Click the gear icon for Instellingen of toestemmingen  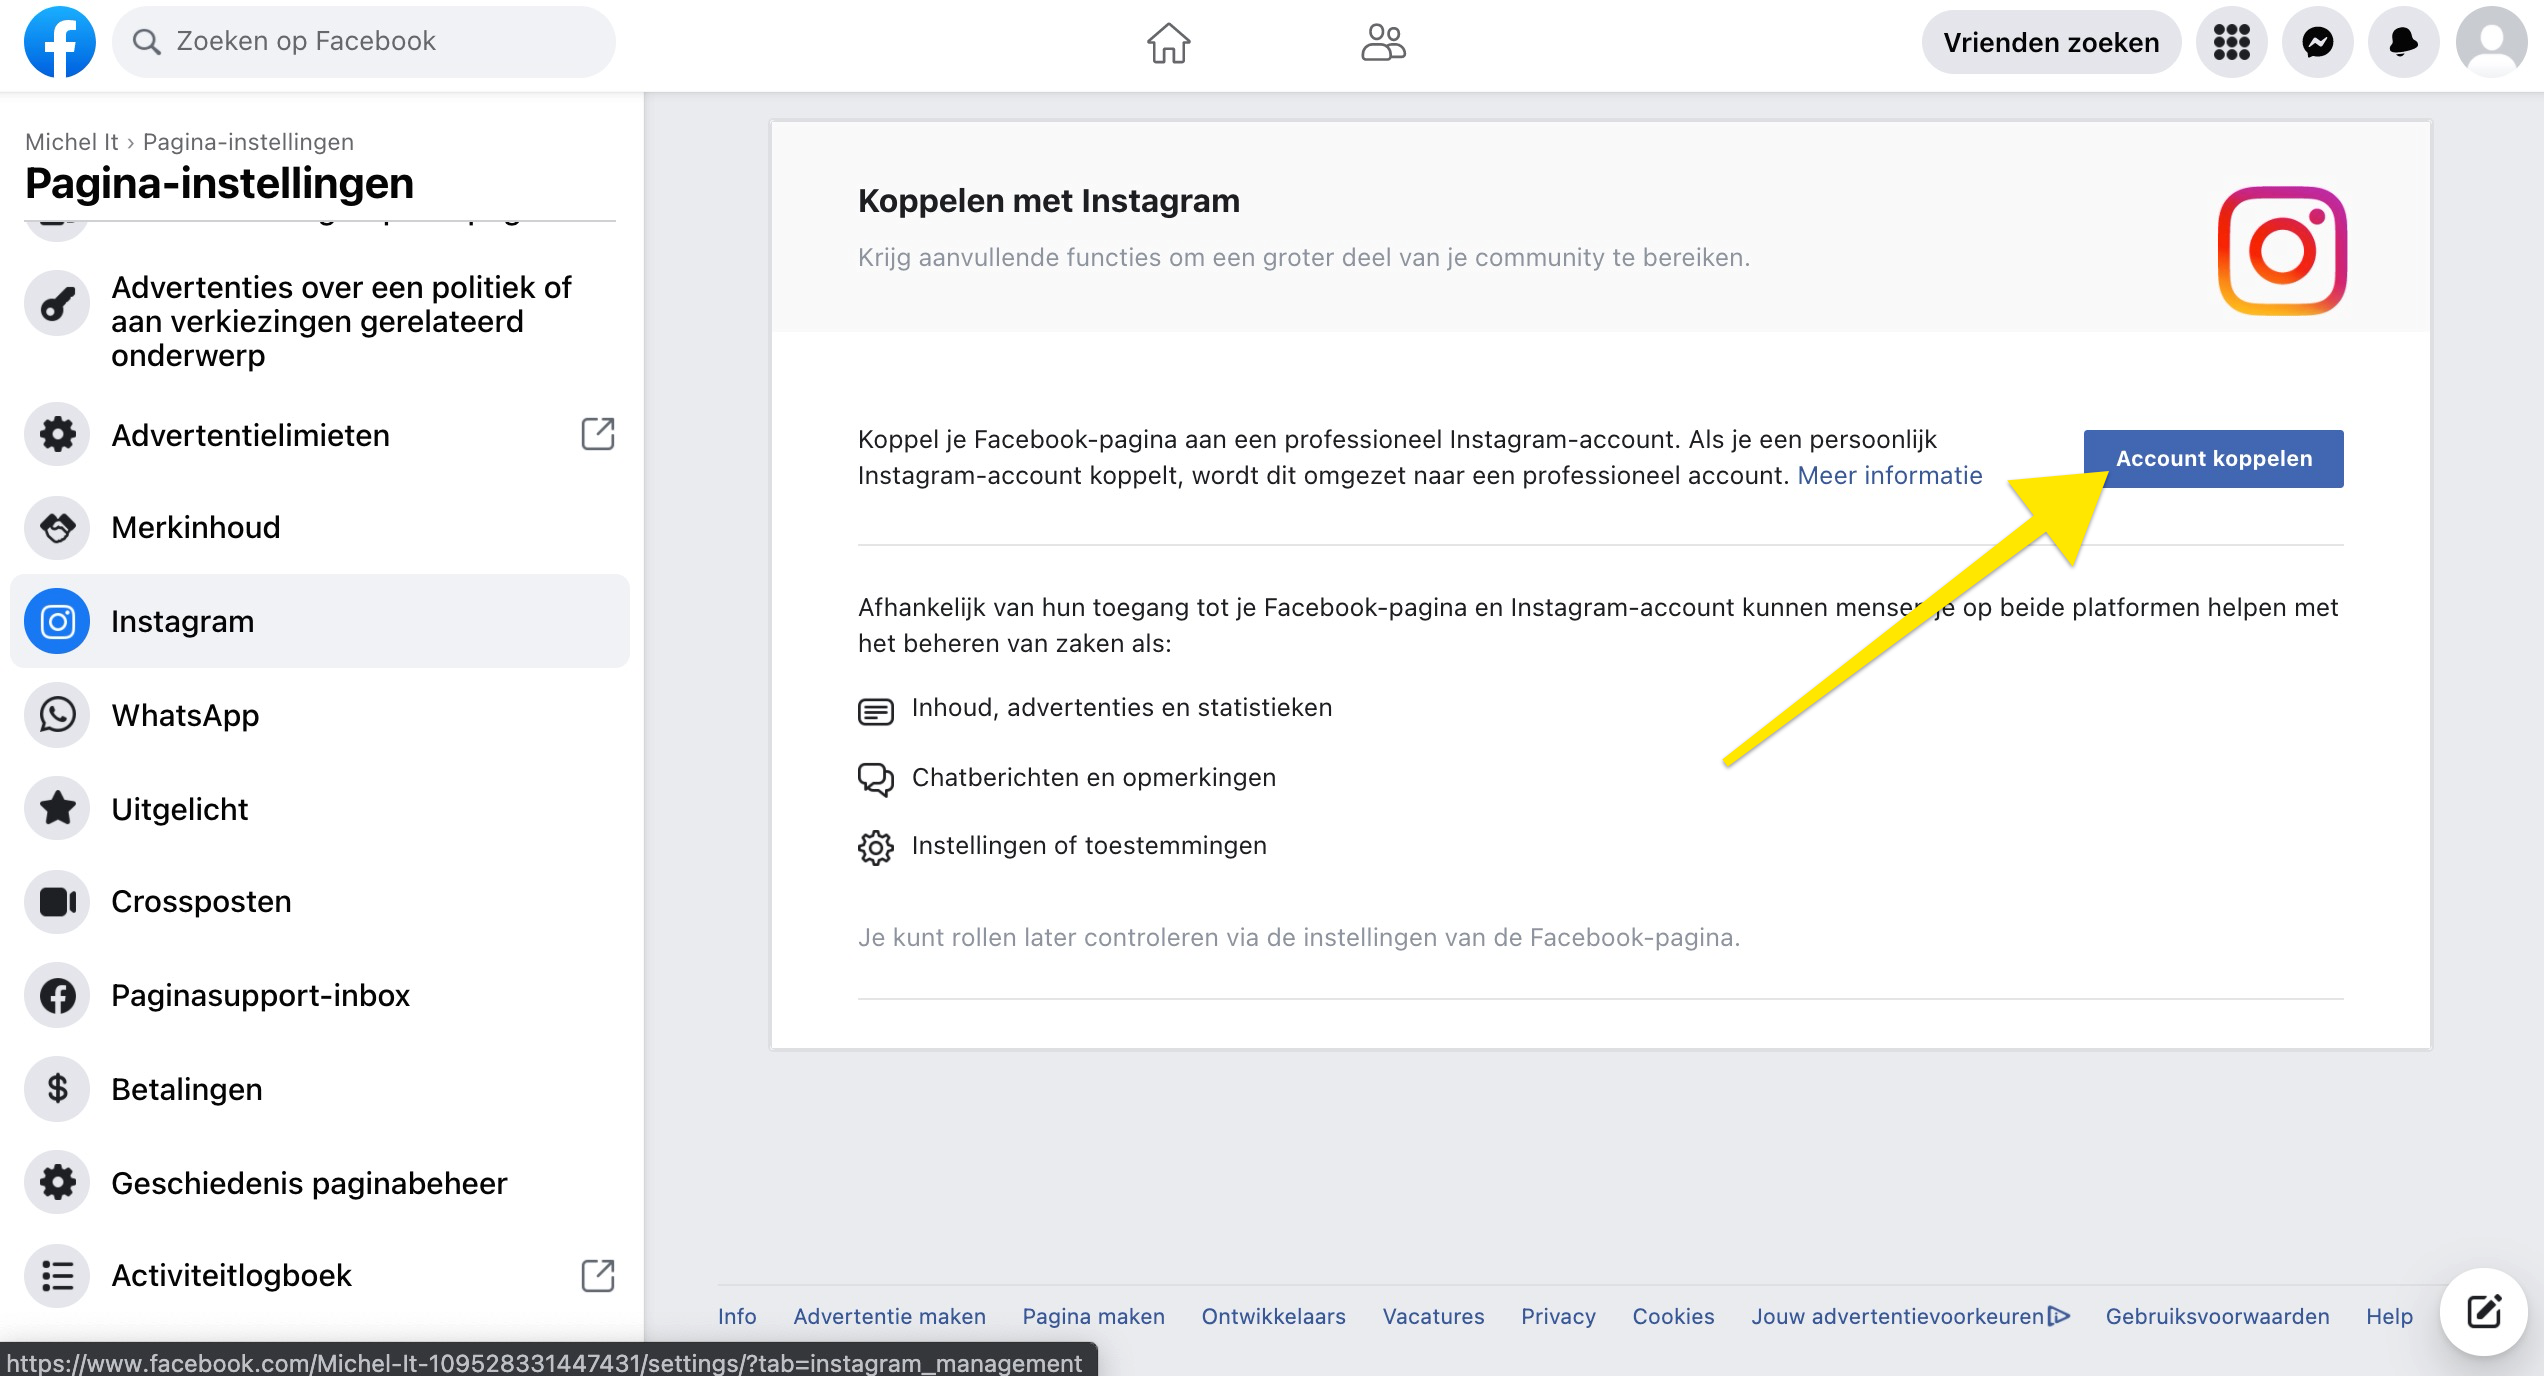click(876, 847)
